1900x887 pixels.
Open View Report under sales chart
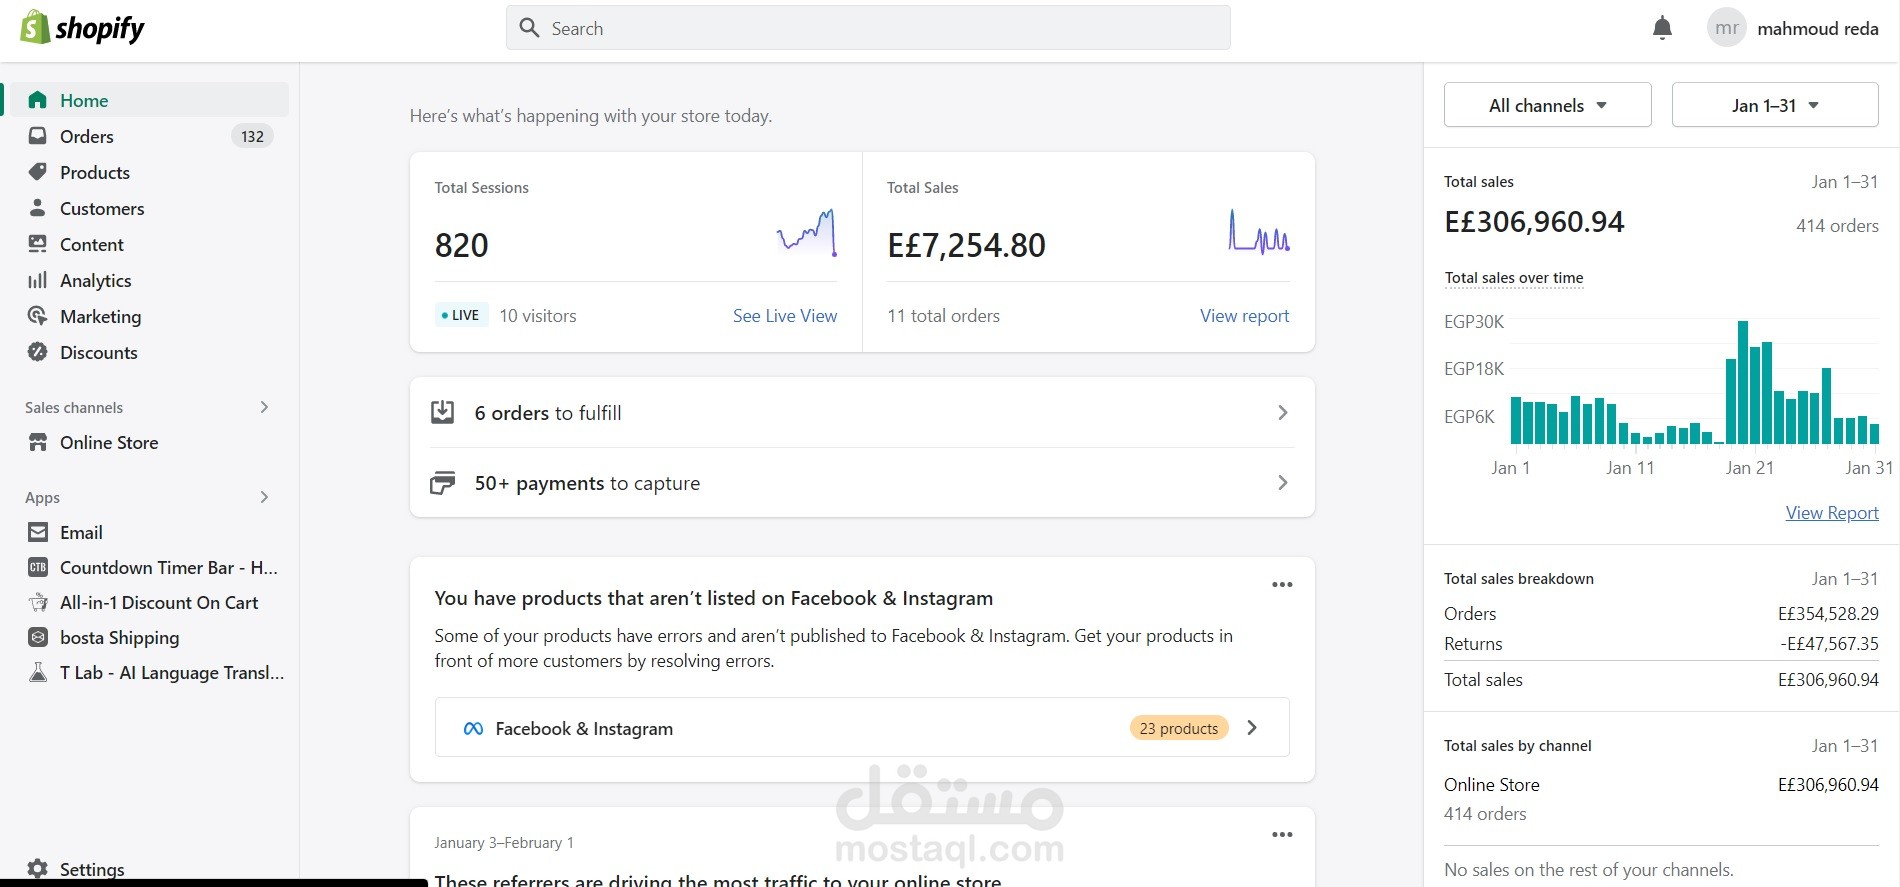pos(1832,513)
